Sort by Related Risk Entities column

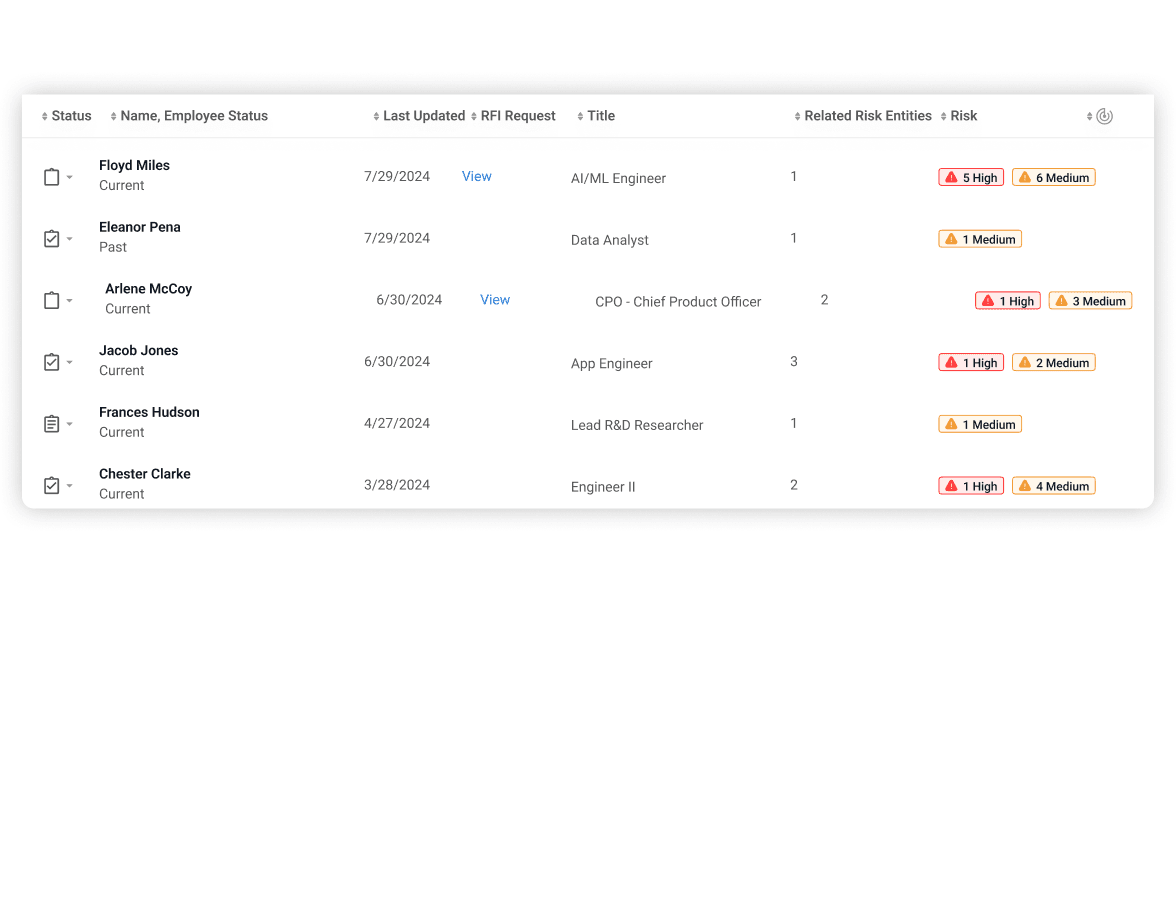coord(867,116)
